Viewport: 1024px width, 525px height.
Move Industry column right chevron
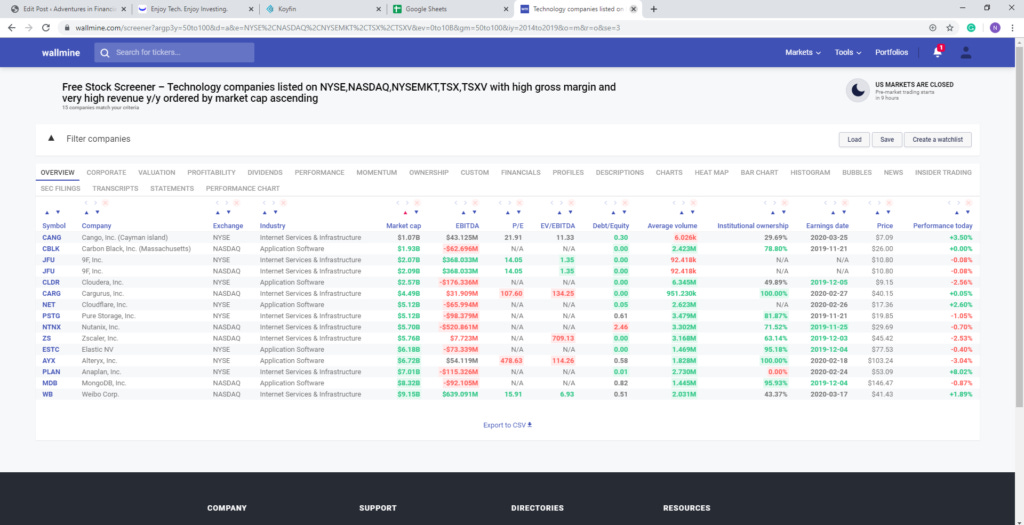tap(273, 202)
